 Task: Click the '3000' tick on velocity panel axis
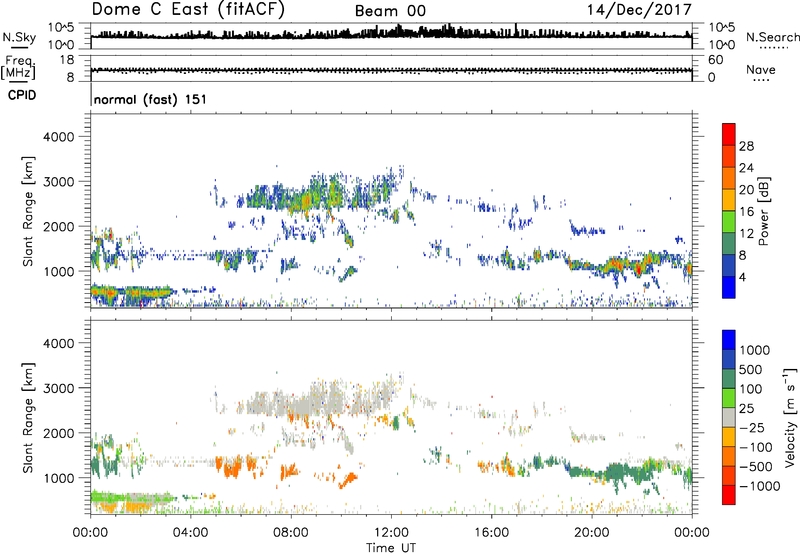(x=59, y=388)
